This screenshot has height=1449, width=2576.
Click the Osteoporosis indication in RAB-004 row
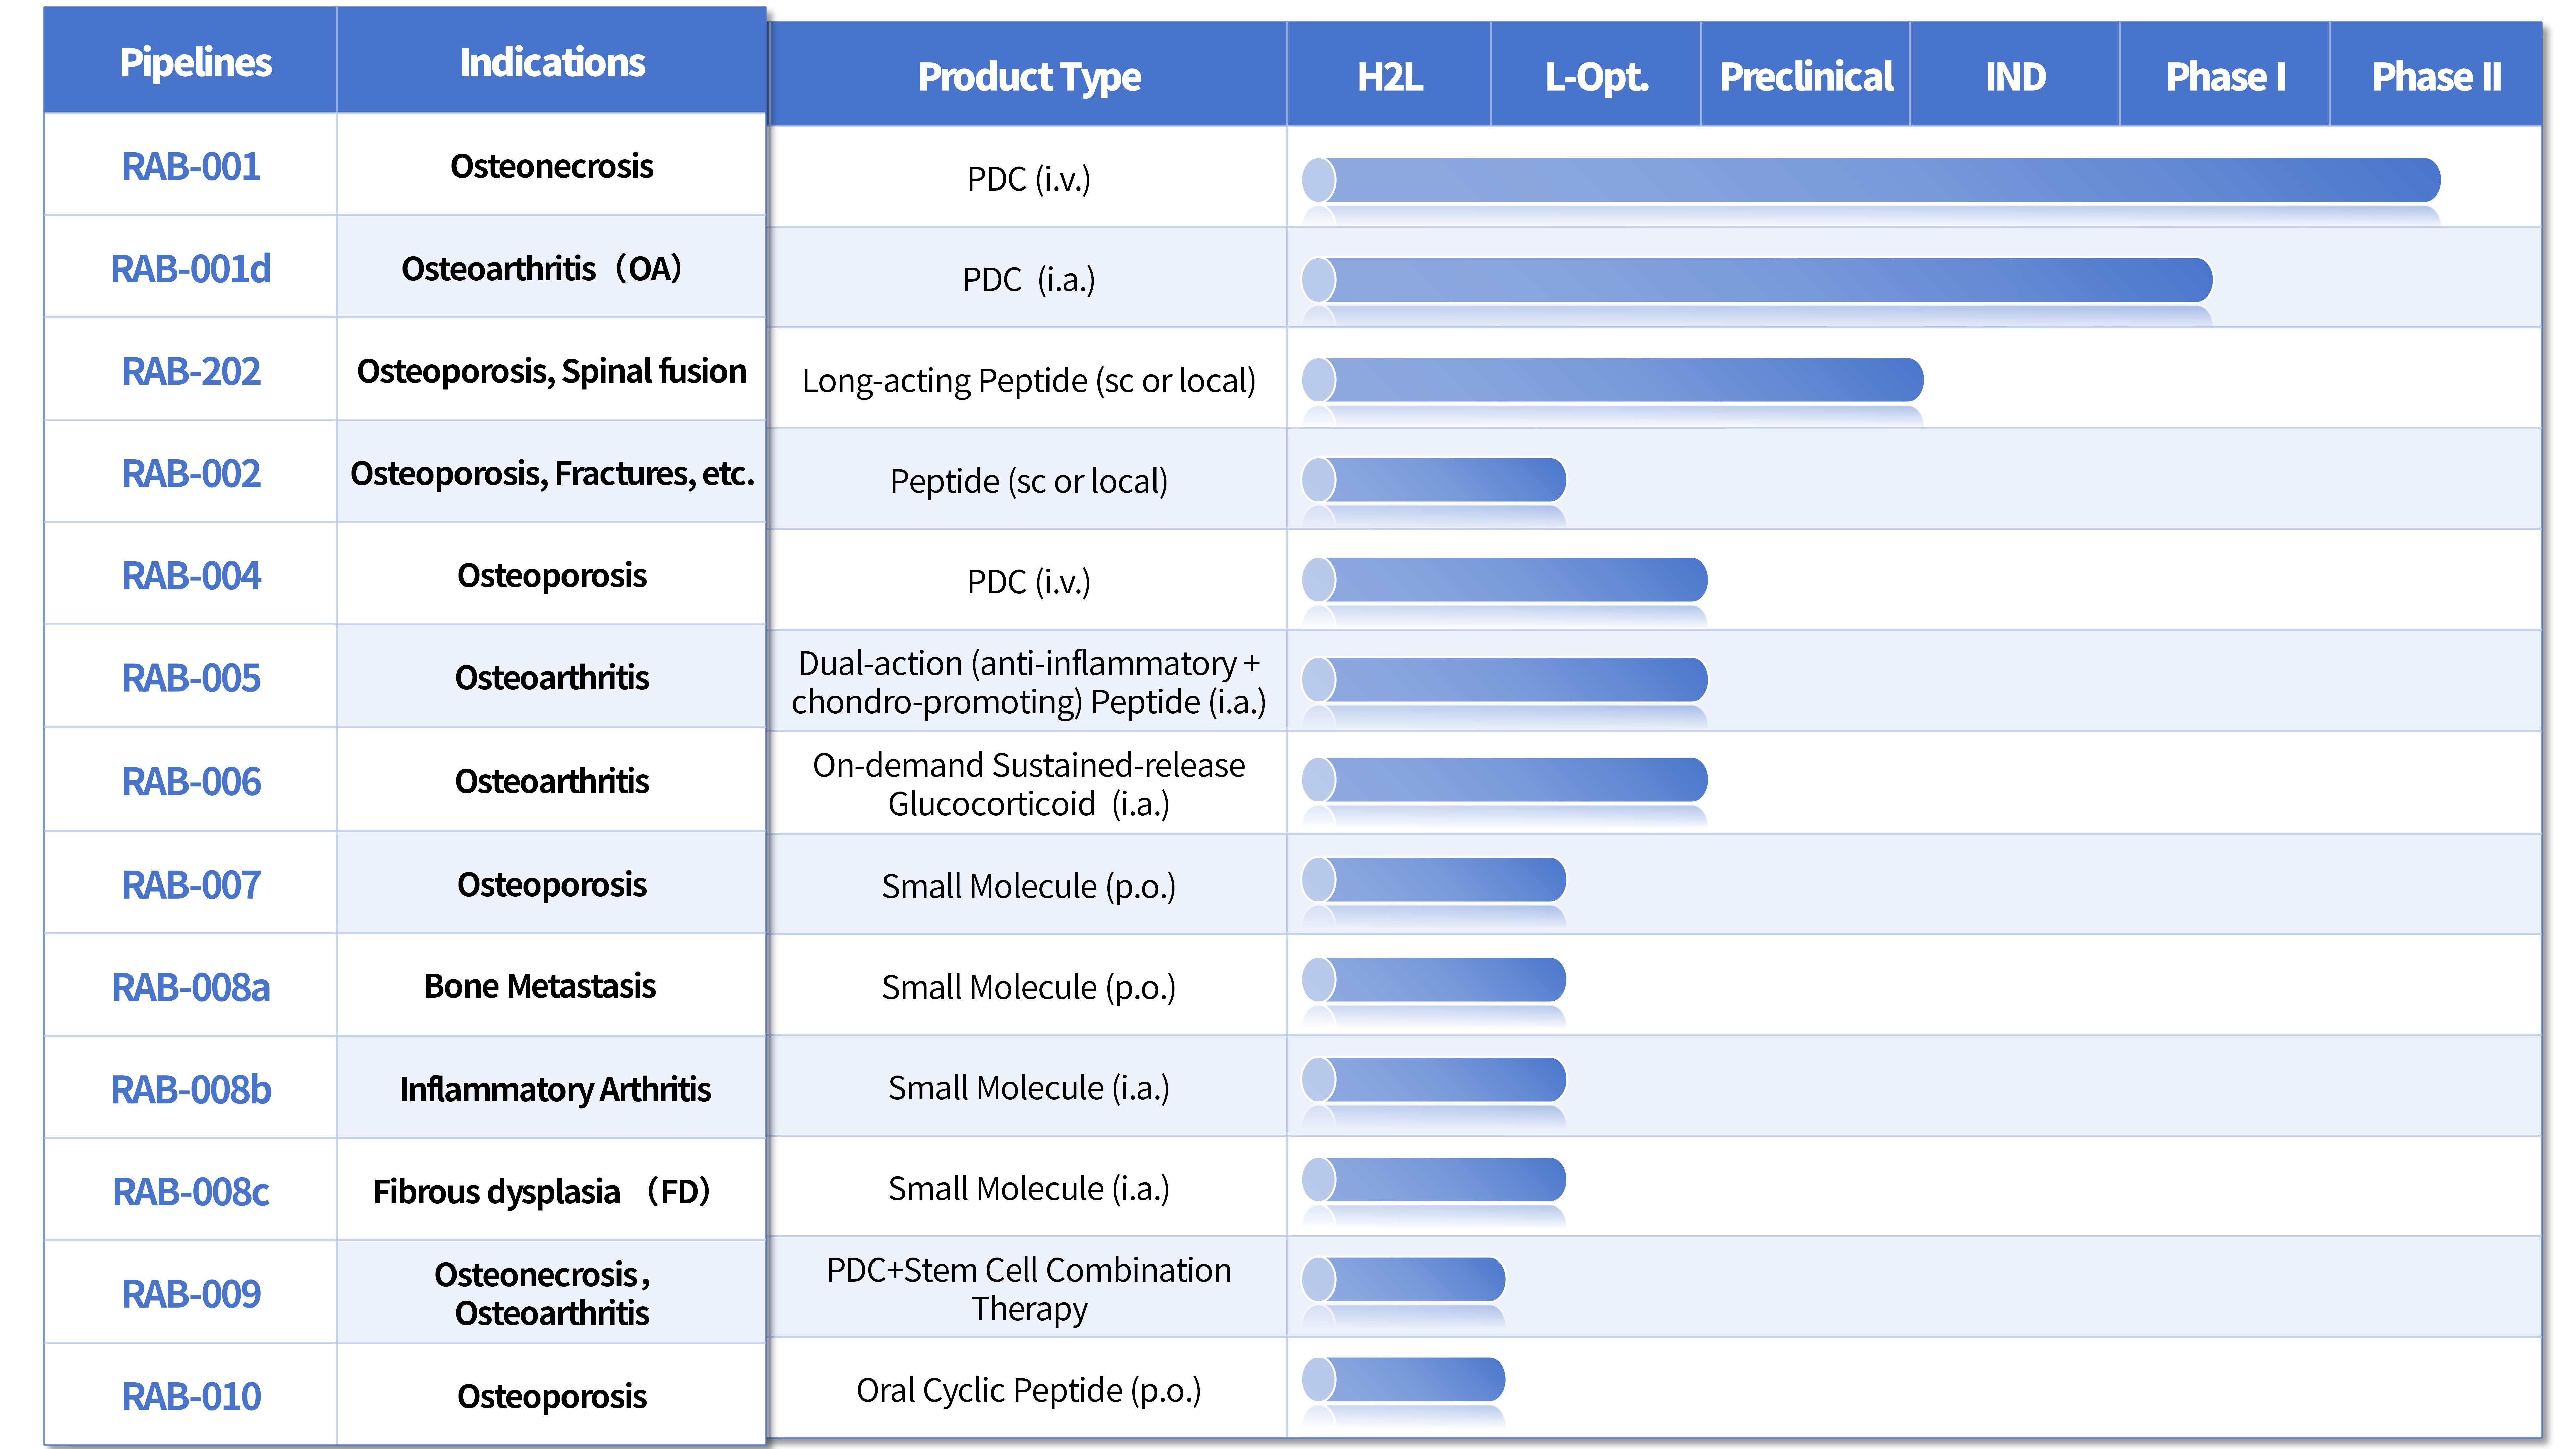[552, 576]
